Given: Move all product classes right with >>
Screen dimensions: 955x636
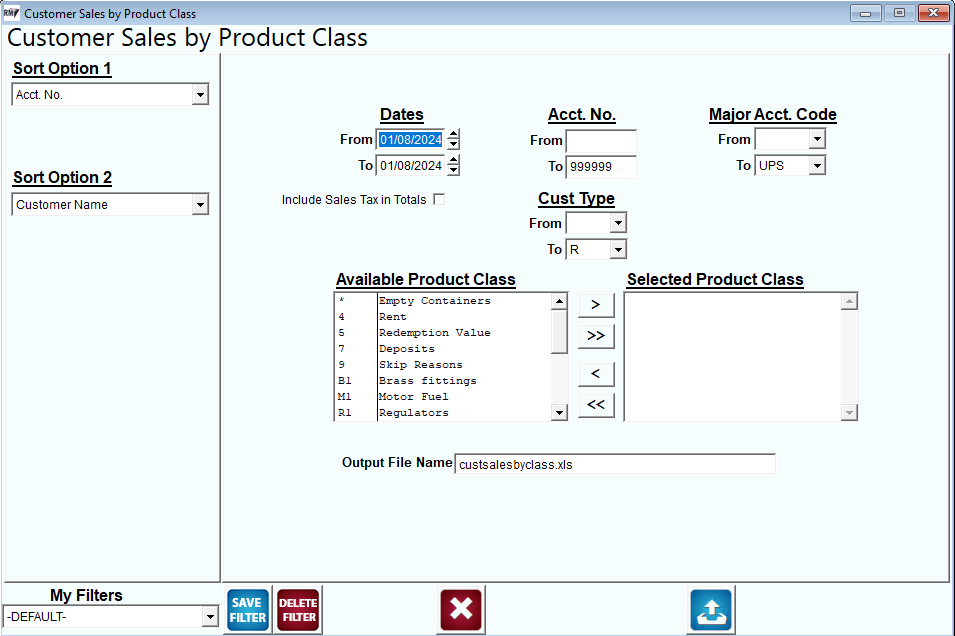Looking at the screenshot, I should 596,336.
